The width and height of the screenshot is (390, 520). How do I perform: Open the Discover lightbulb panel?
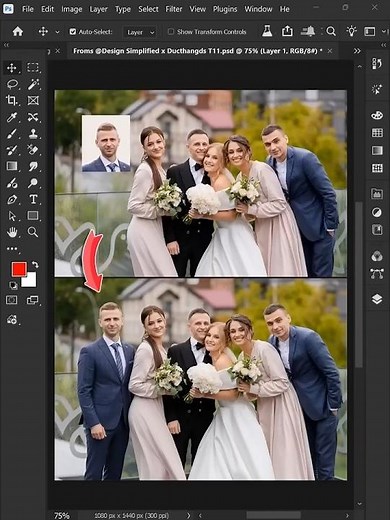tap(351, 31)
